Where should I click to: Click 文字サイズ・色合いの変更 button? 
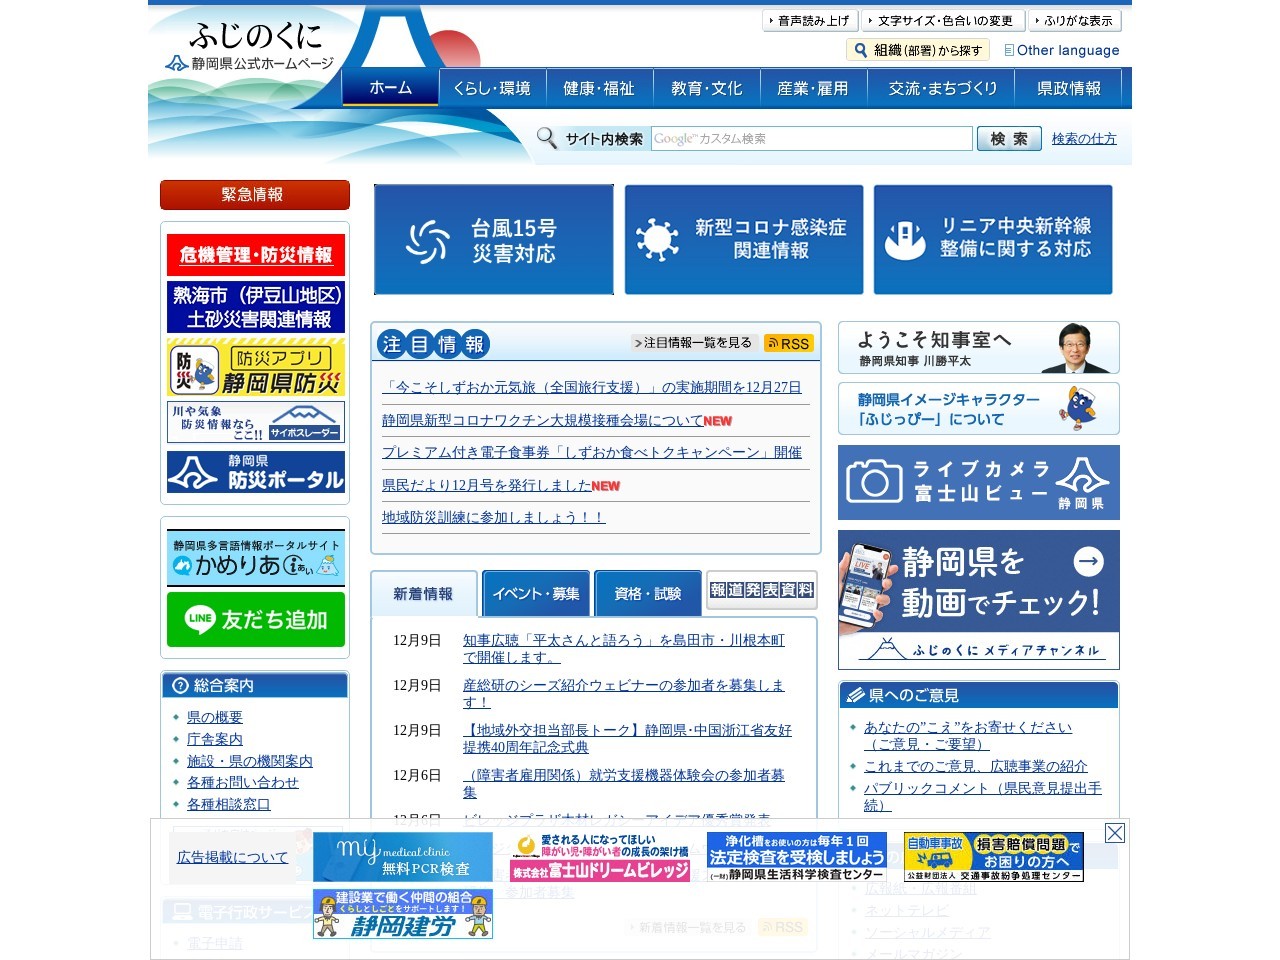click(x=944, y=20)
